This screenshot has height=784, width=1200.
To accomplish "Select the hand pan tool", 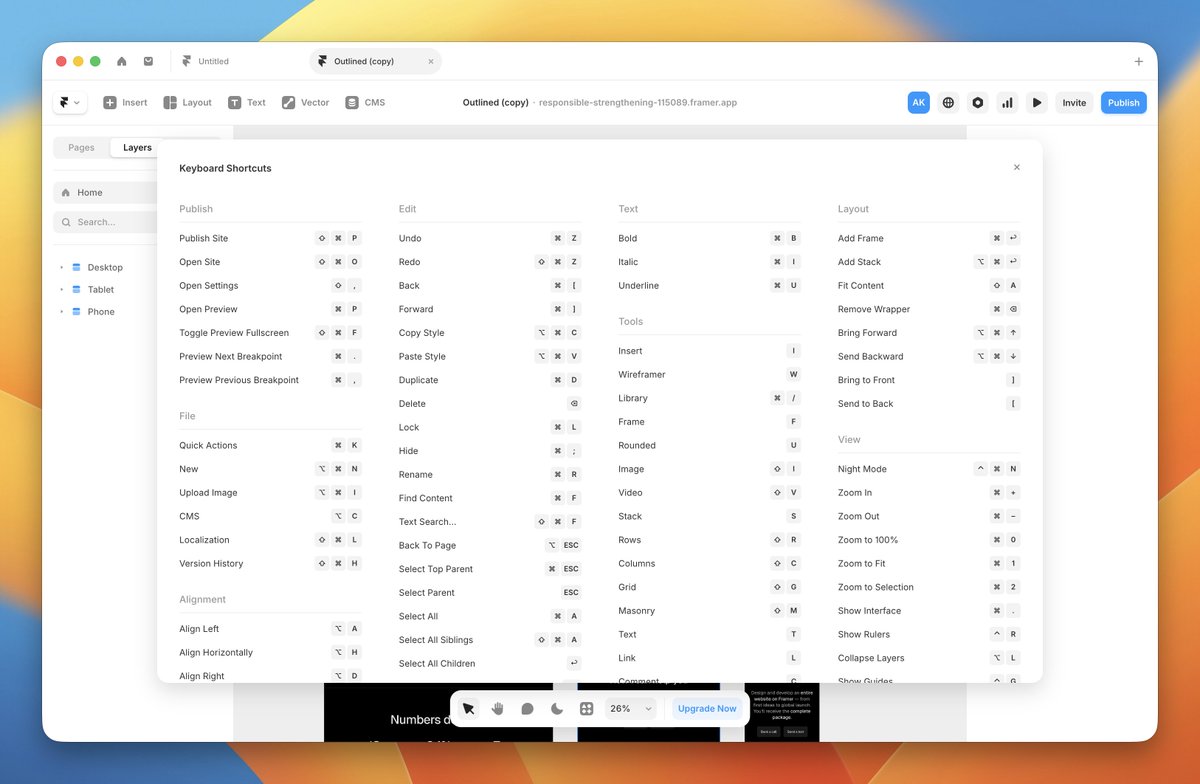I will (x=498, y=708).
